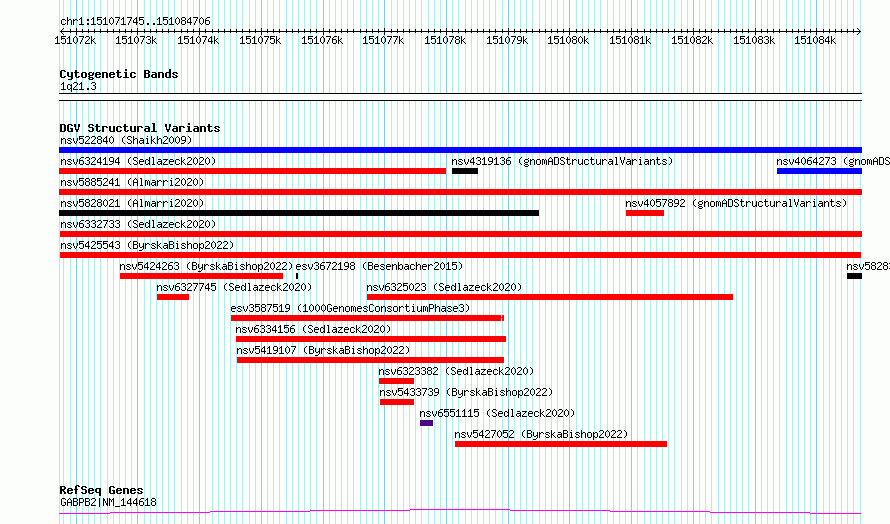Open the red nsv5419107 variant bar

371,360
